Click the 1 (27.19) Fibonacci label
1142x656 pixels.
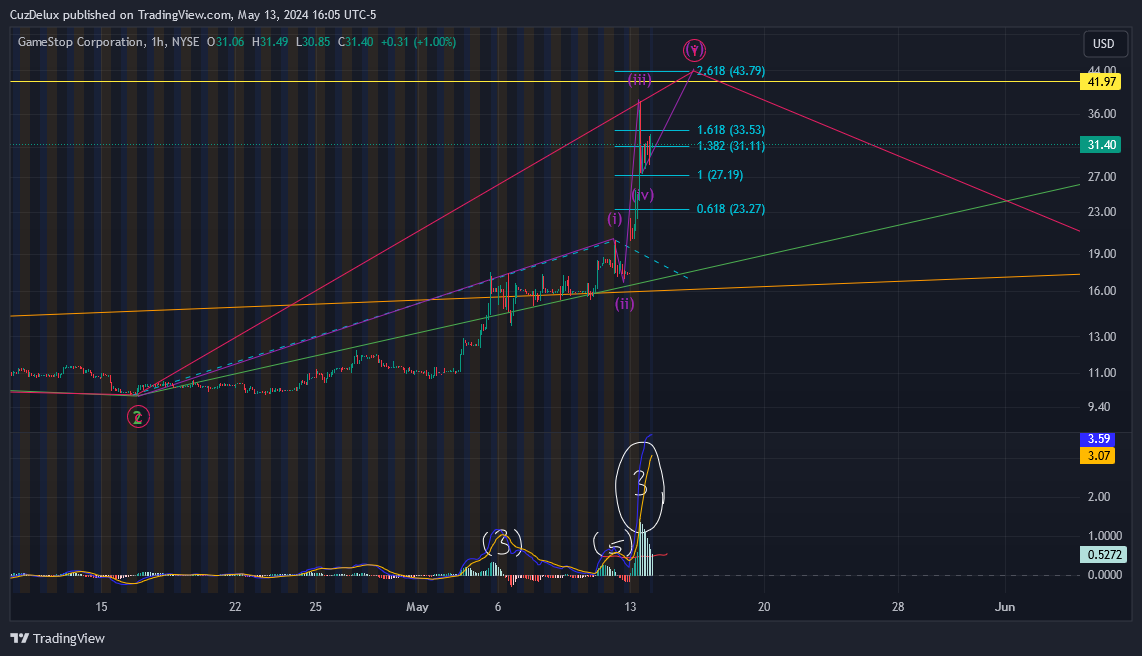(720, 175)
